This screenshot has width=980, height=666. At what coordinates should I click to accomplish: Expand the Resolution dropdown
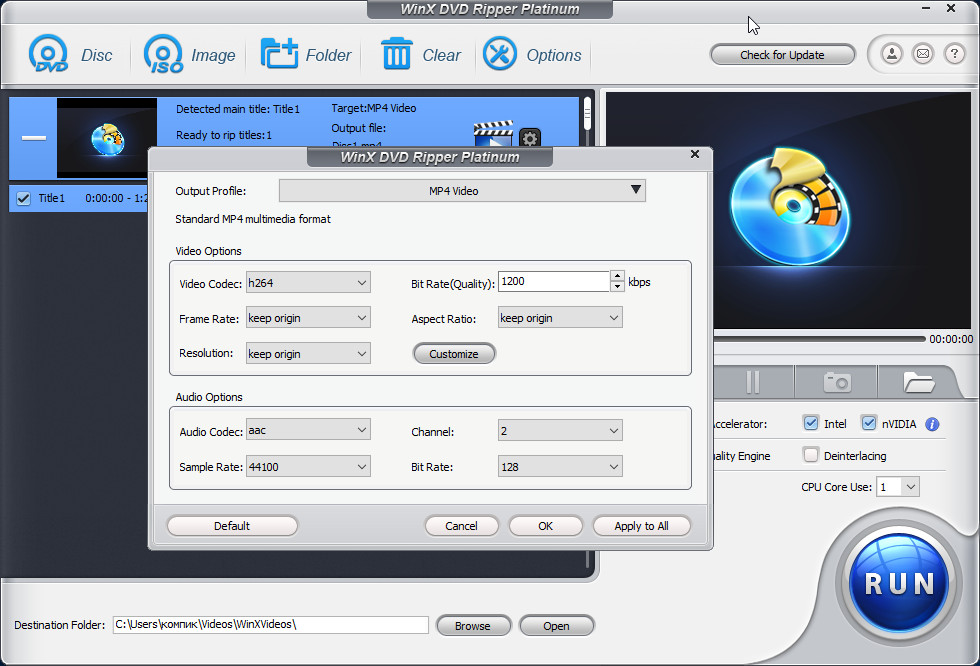tap(308, 353)
